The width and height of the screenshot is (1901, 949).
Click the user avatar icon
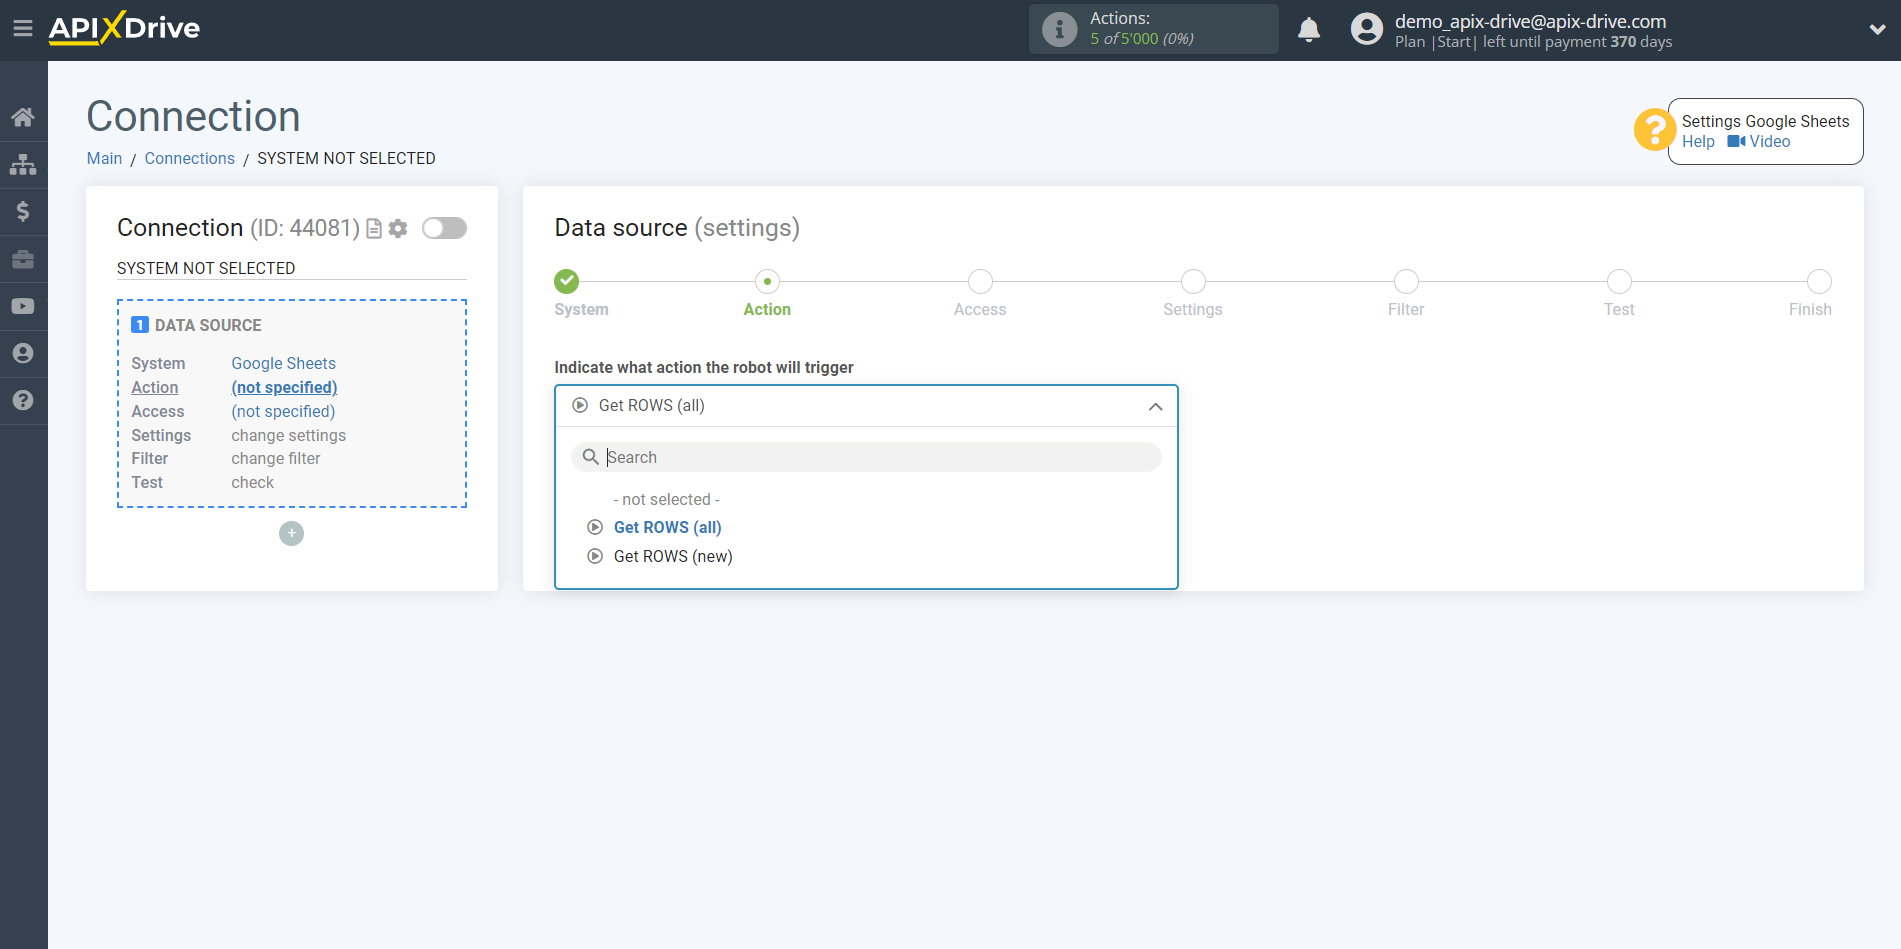[x=1366, y=29]
